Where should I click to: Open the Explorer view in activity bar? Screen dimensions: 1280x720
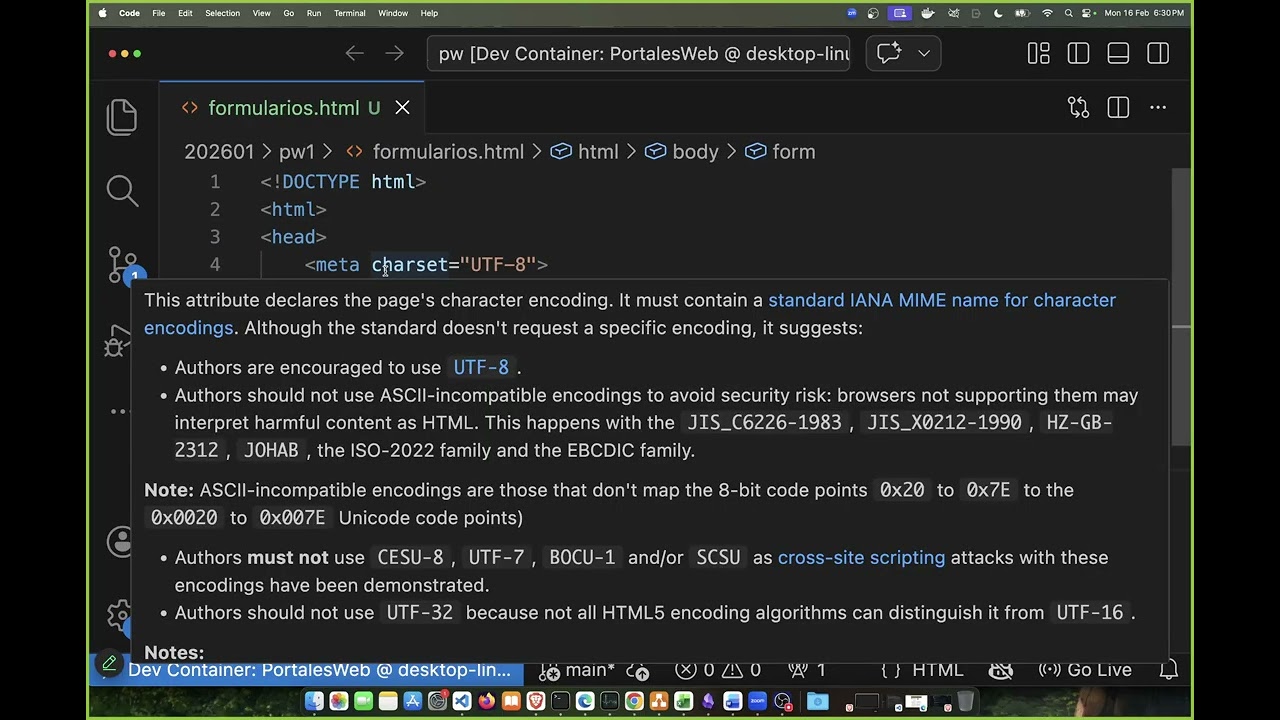122,117
